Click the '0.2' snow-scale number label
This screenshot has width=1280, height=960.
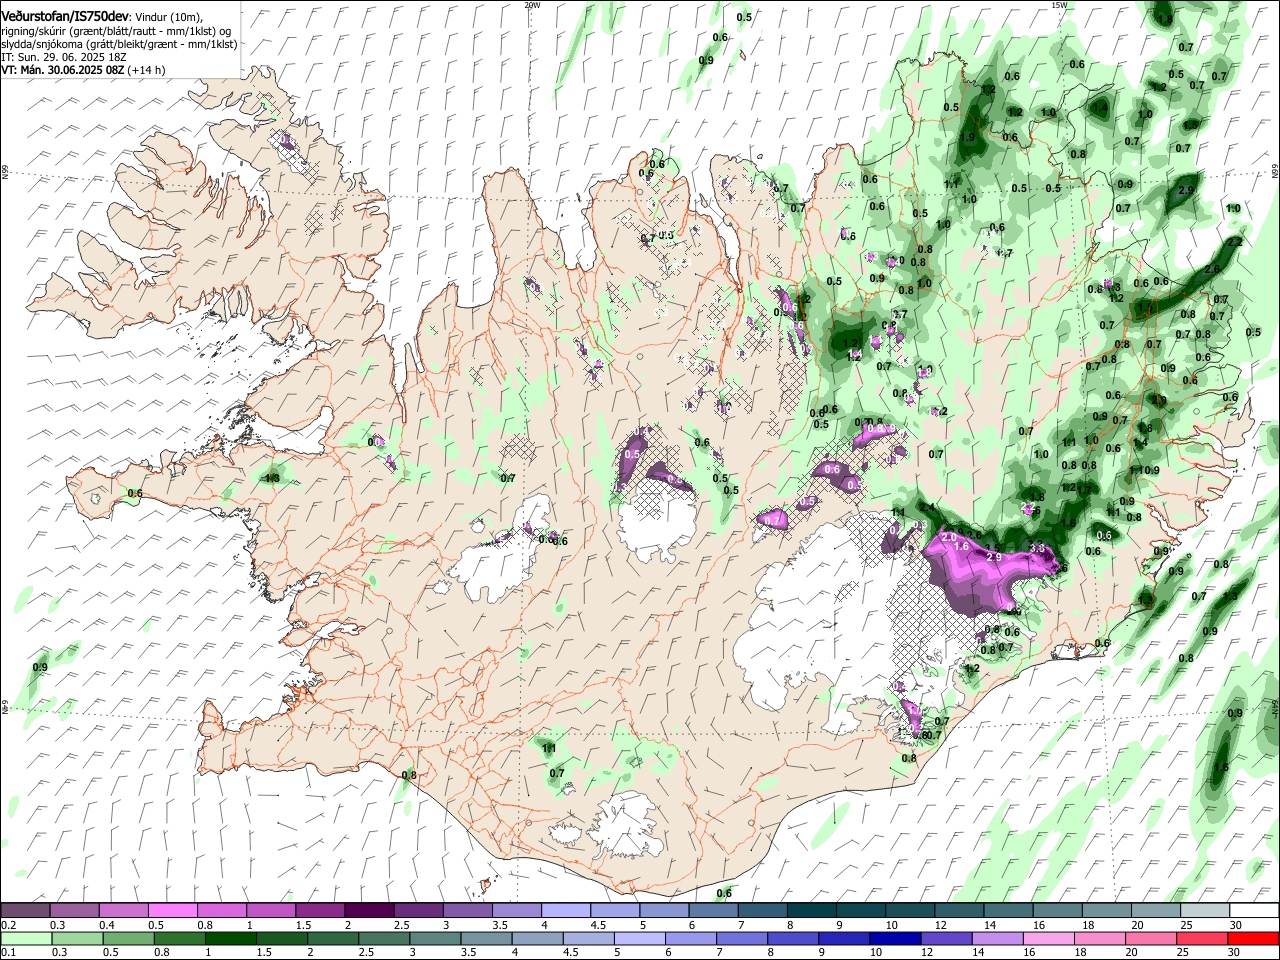[x=9, y=925]
